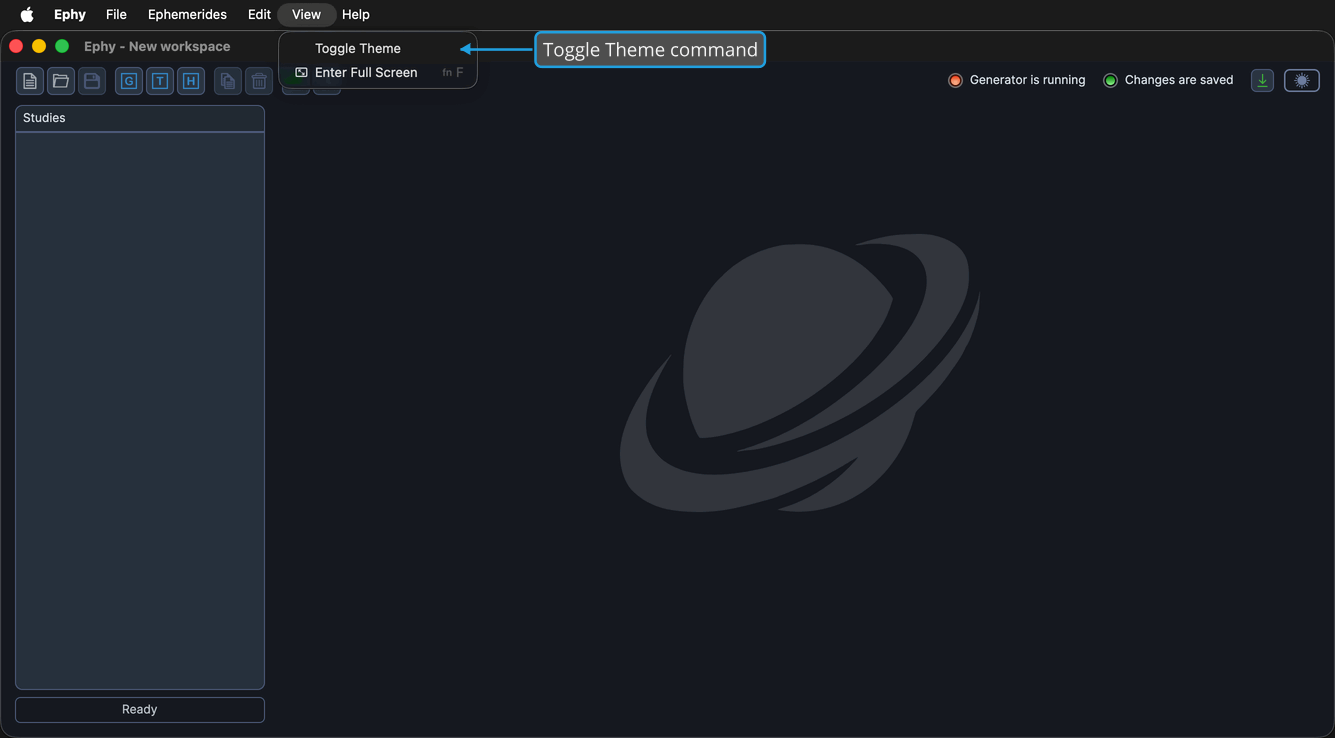Delete study with trash icon
The image size is (1335, 738).
pos(259,81)
